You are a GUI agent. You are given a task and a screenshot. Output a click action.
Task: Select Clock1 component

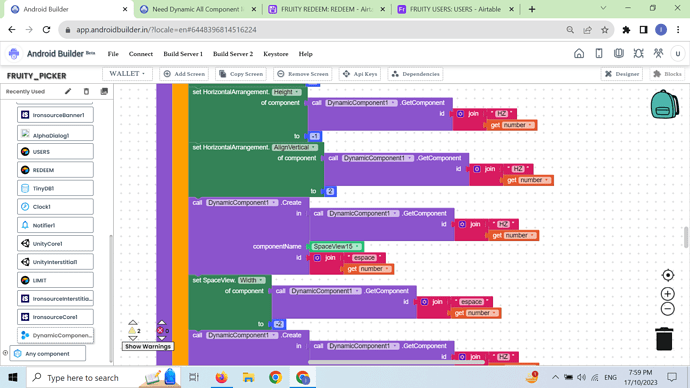coord(55,206)
